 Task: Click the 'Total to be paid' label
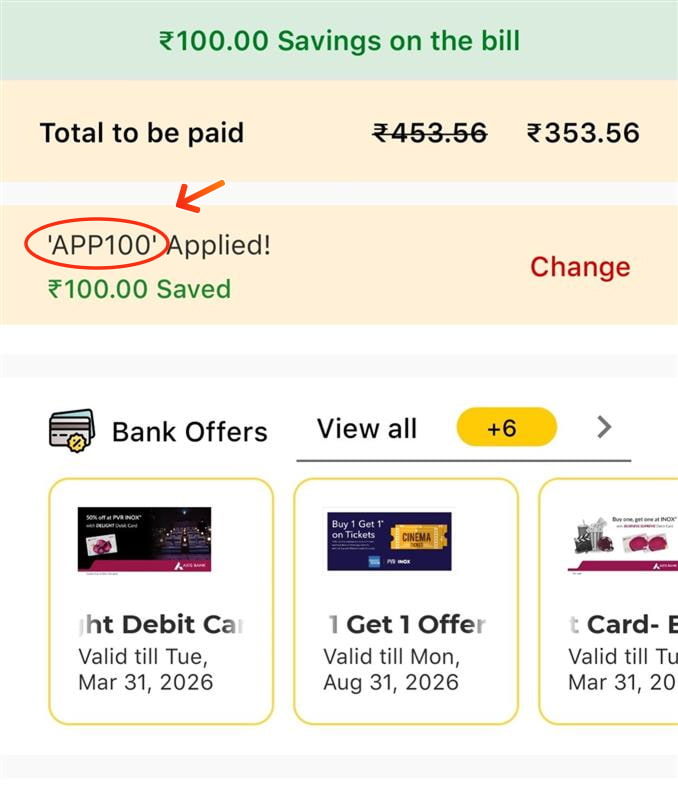click(141, 132)
